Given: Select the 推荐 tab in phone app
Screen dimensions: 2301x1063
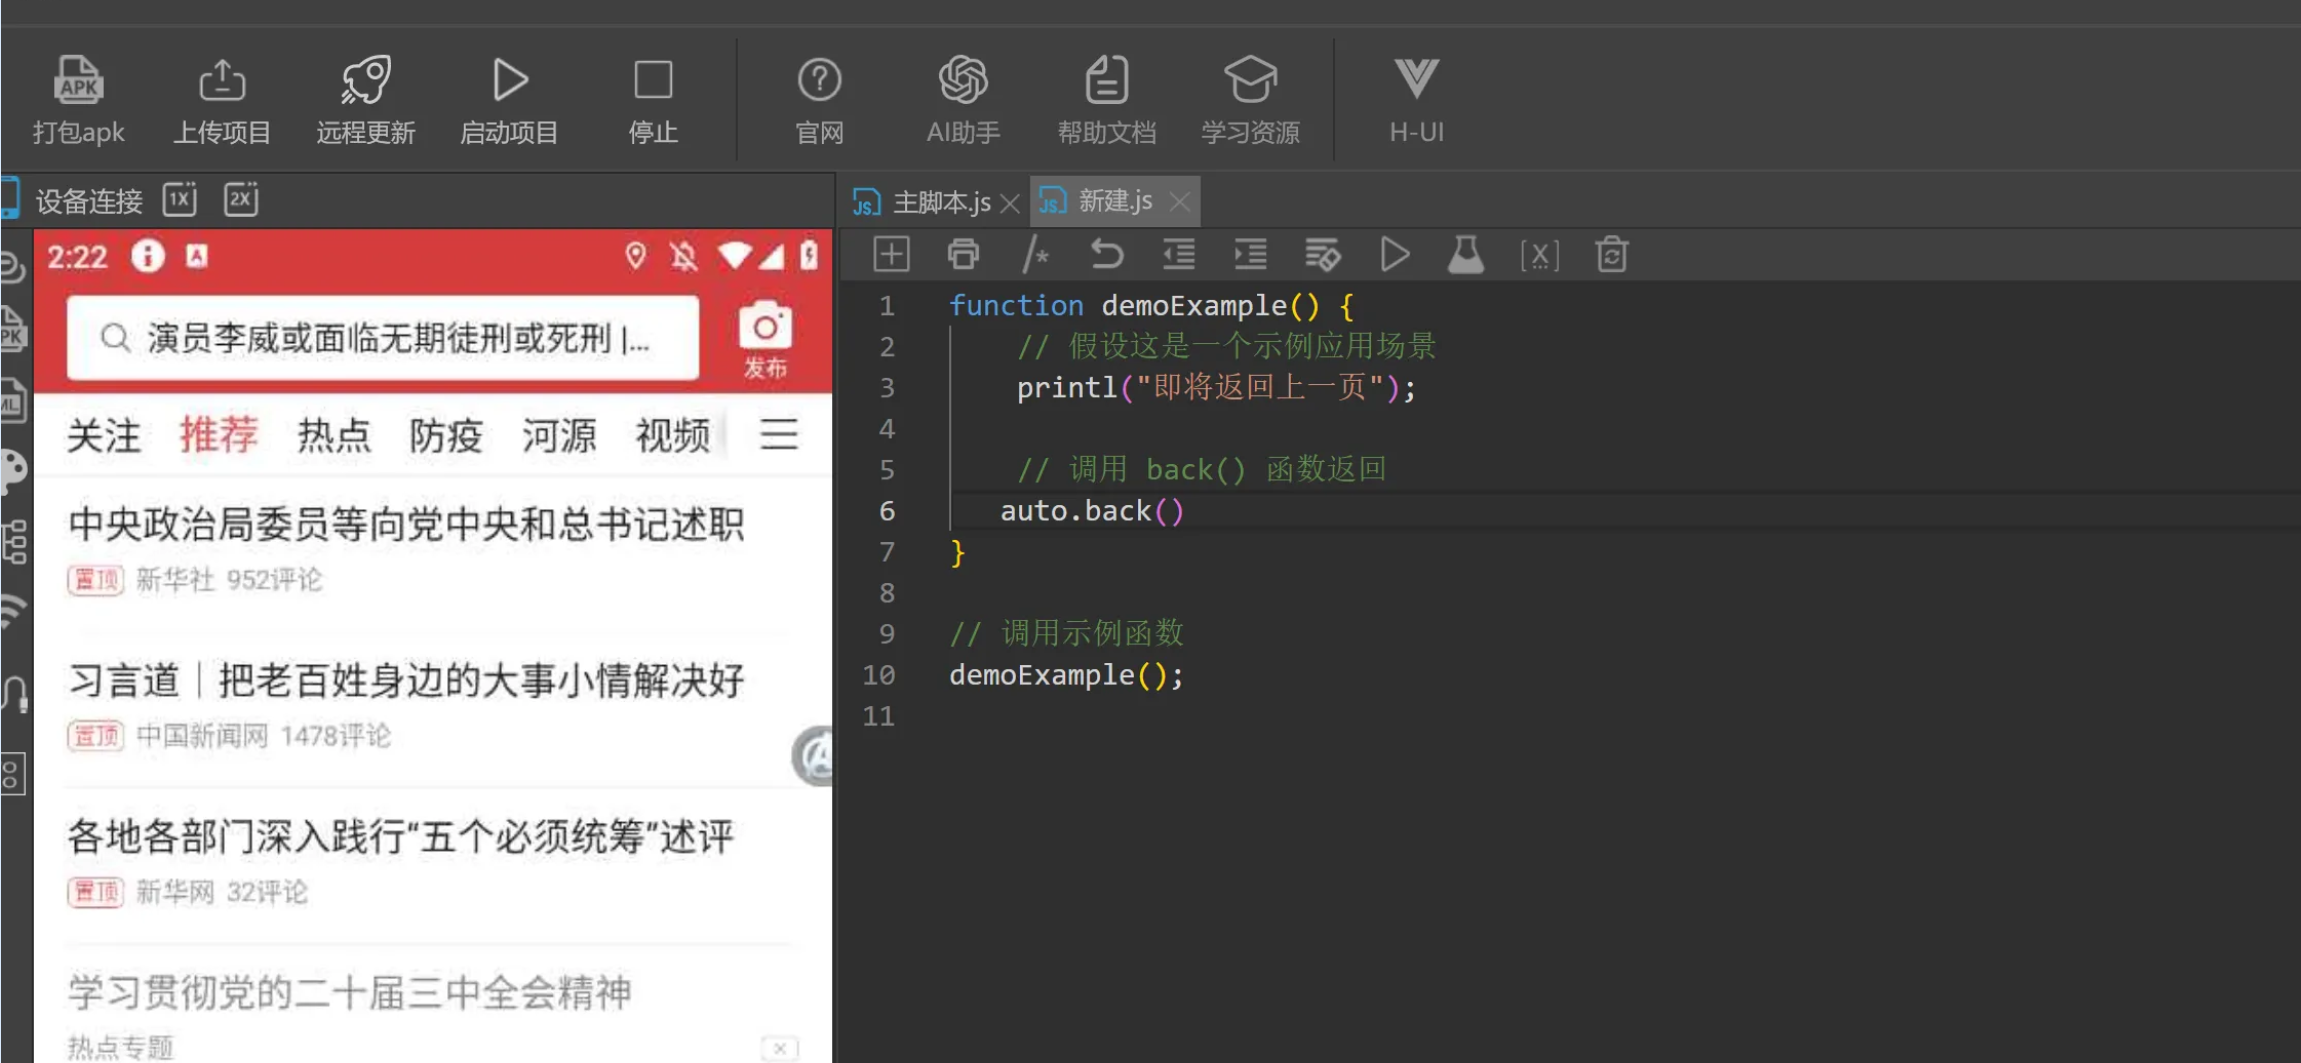Looking at the screenshot, I should [x=219, y=435].
